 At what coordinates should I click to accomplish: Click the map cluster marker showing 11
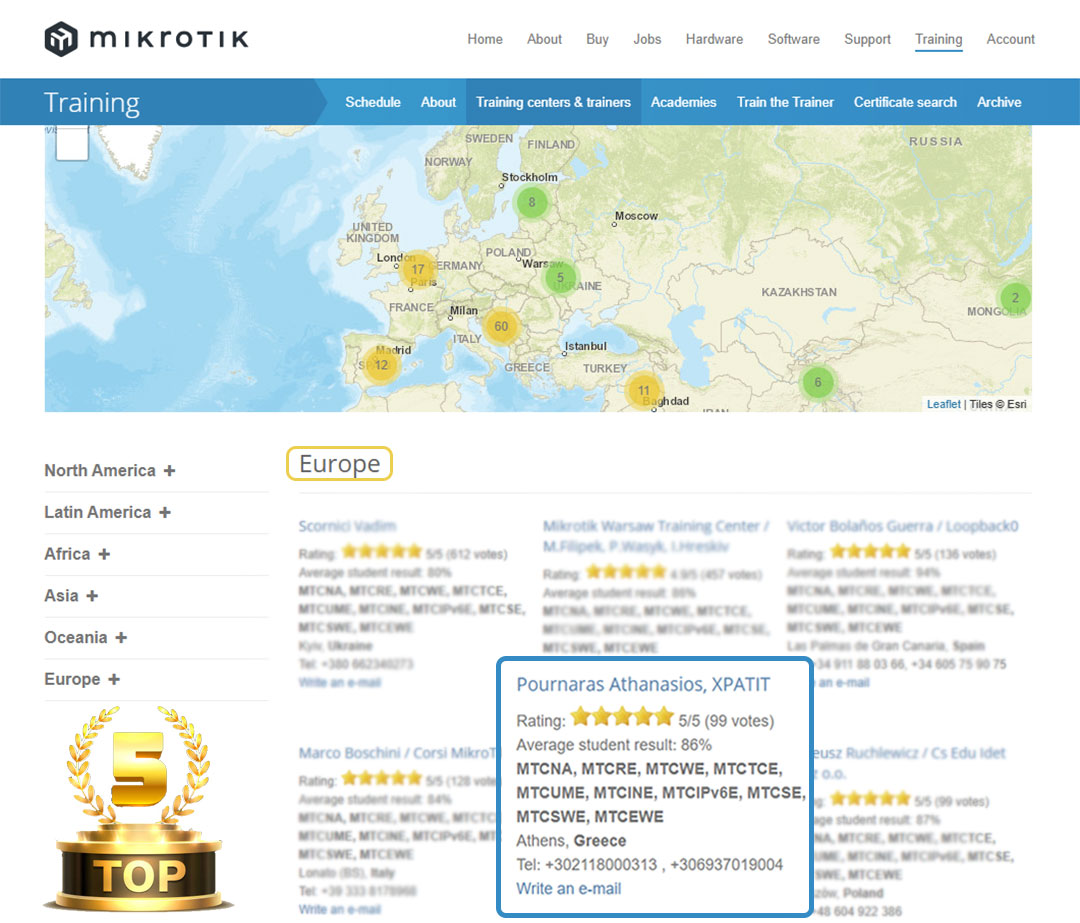[x=643, y=391]
